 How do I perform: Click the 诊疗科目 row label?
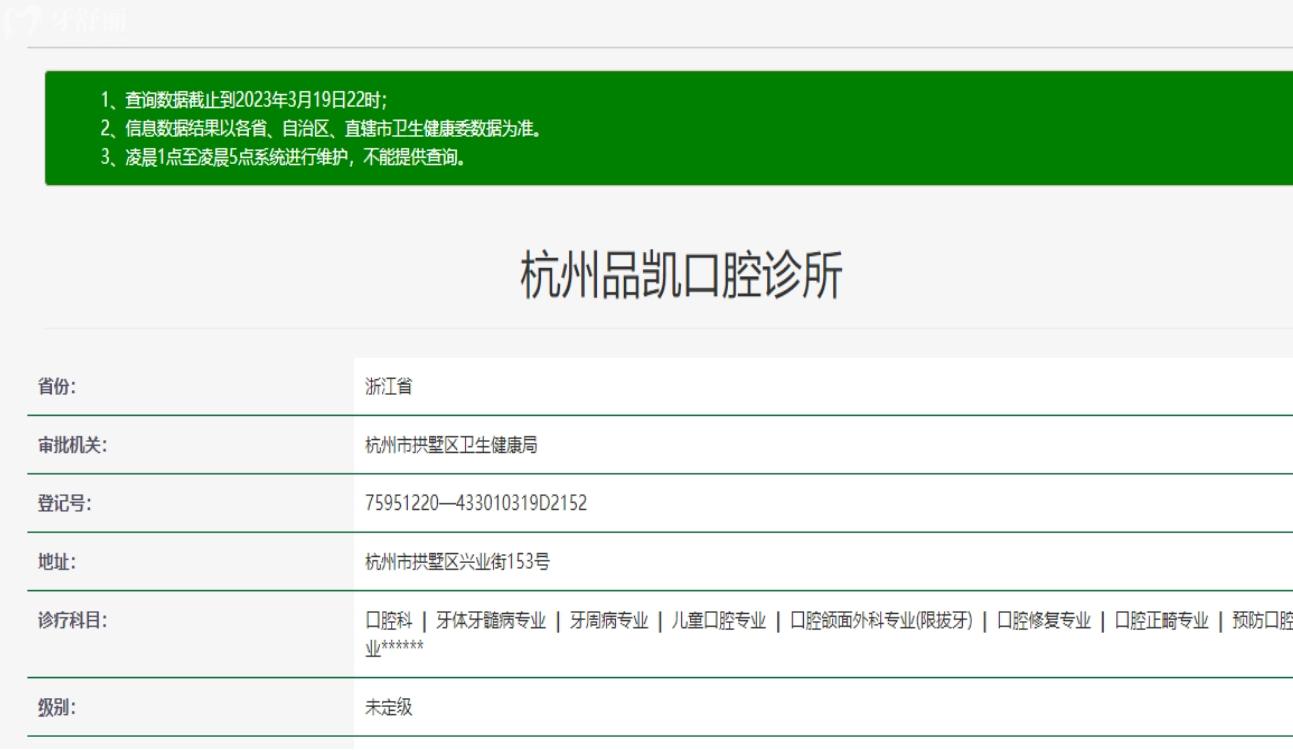(x=72, y=619)
